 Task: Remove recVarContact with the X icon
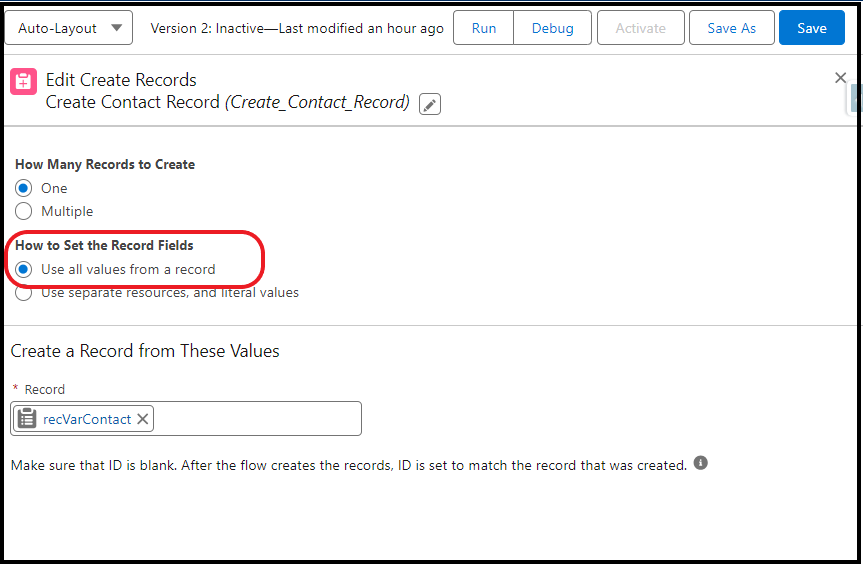coord(143,419)
